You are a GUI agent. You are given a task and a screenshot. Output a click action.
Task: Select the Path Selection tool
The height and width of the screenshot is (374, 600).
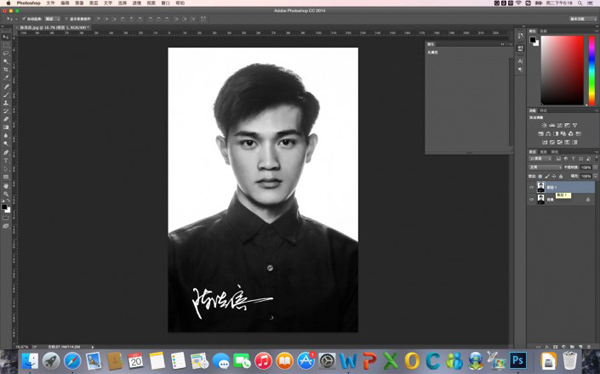click(x=6, y=169)
